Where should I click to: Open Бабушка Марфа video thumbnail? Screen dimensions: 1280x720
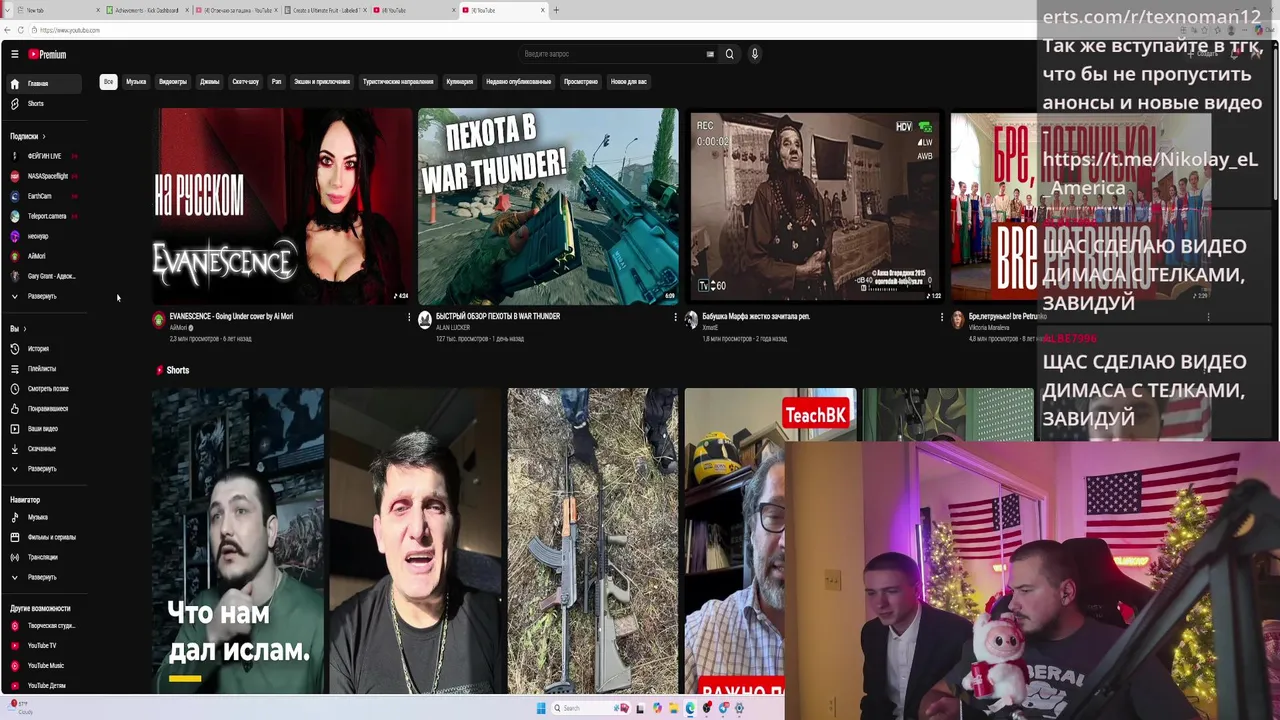(x=814, y=206)
